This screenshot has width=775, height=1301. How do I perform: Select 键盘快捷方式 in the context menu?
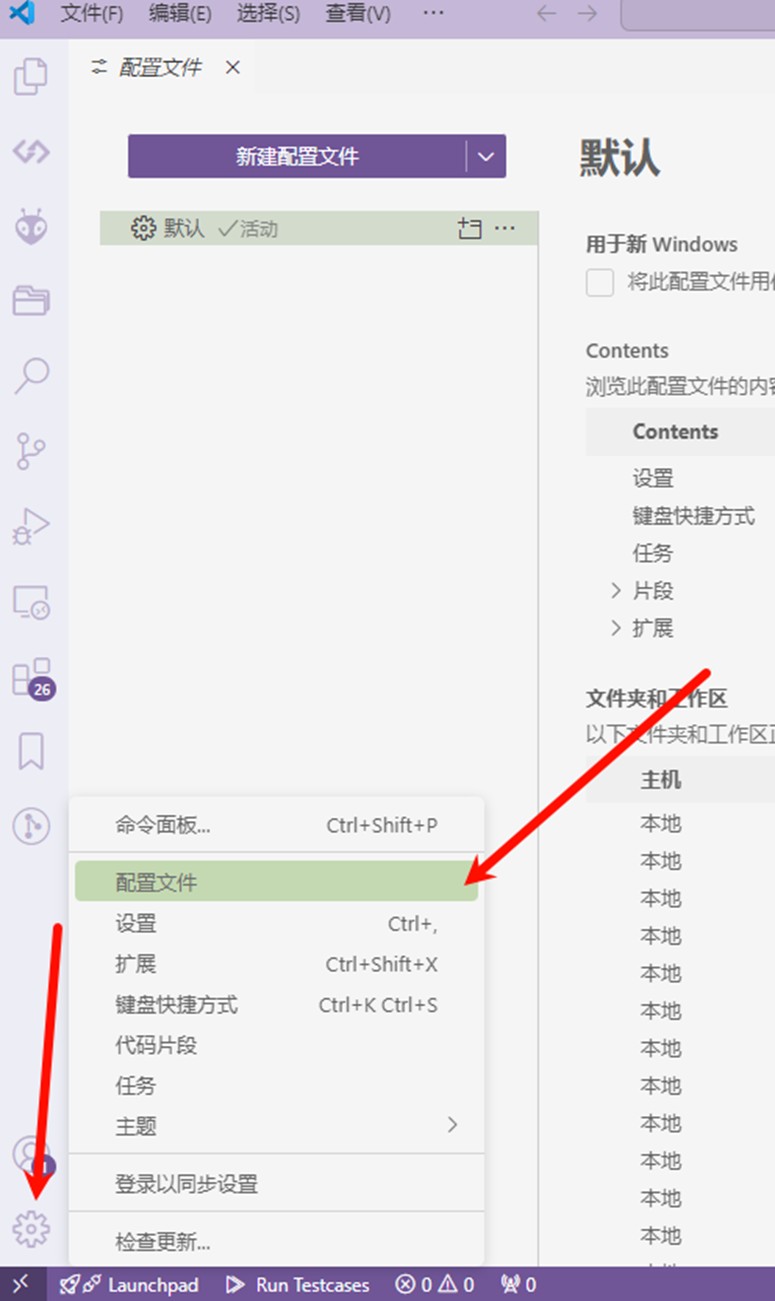click(x=276, y=1005)
